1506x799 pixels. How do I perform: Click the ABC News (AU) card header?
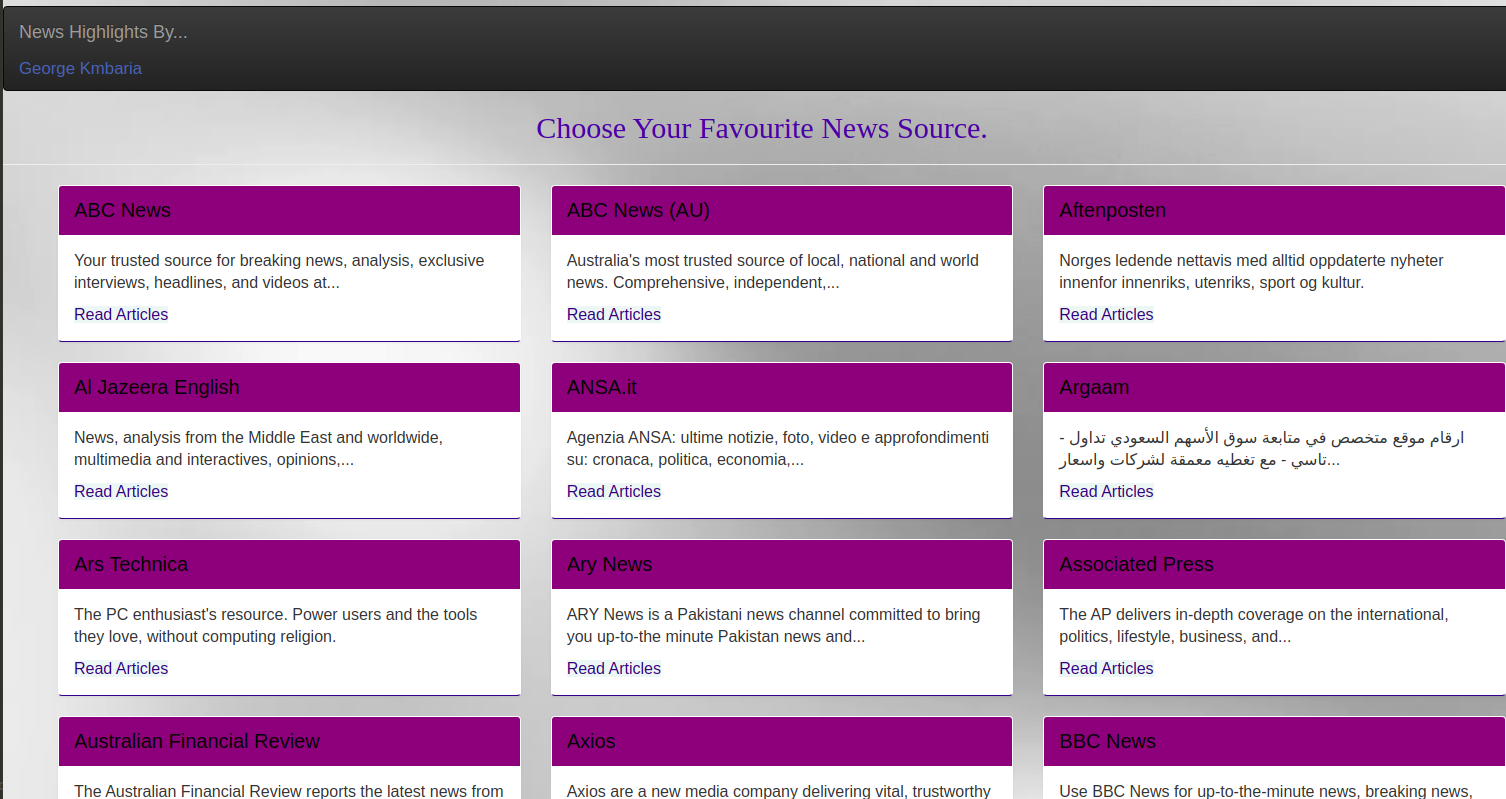pyautogui.click(x=782, y=210)
